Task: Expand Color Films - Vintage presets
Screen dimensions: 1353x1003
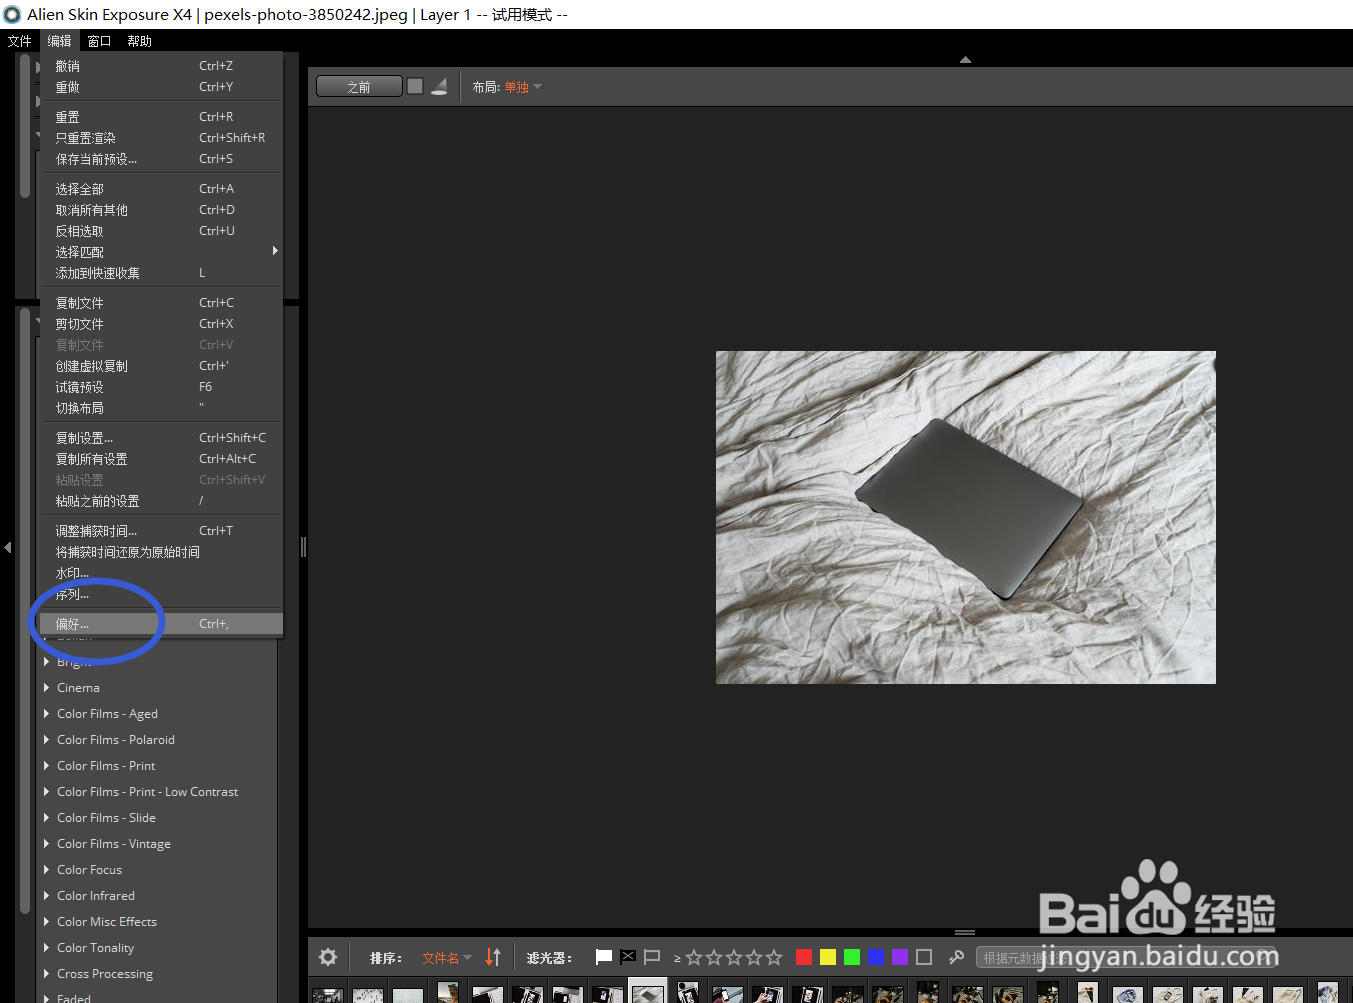Action: (x=46, y=843)
